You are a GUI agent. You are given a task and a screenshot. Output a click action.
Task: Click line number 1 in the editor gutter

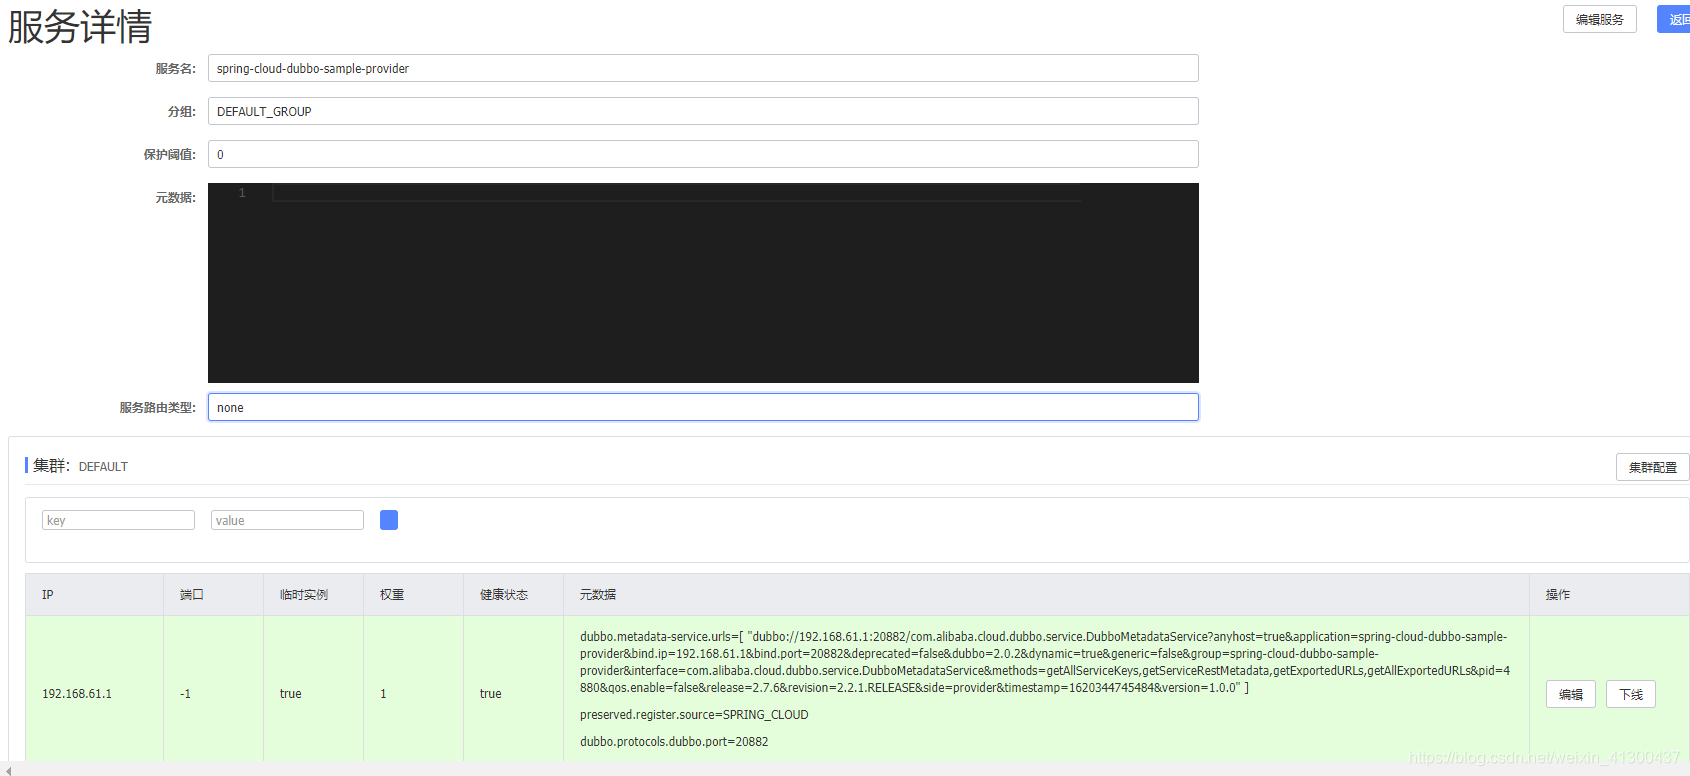242,193
